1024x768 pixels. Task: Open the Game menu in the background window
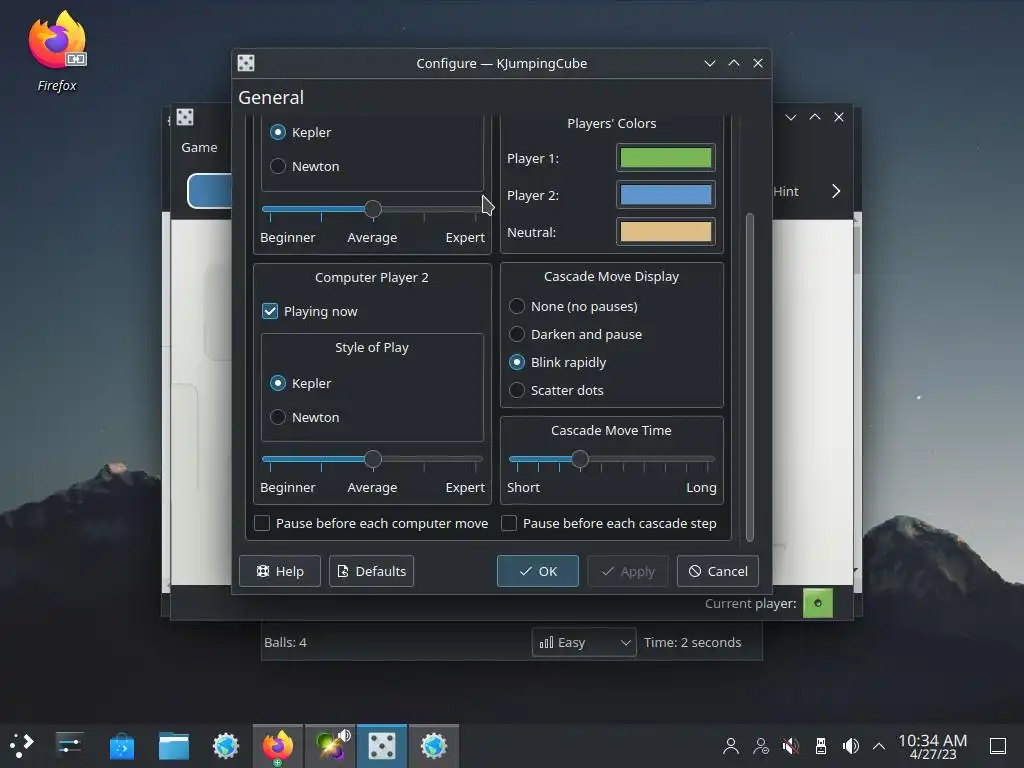pyautogui.click(x=199, y=148)
